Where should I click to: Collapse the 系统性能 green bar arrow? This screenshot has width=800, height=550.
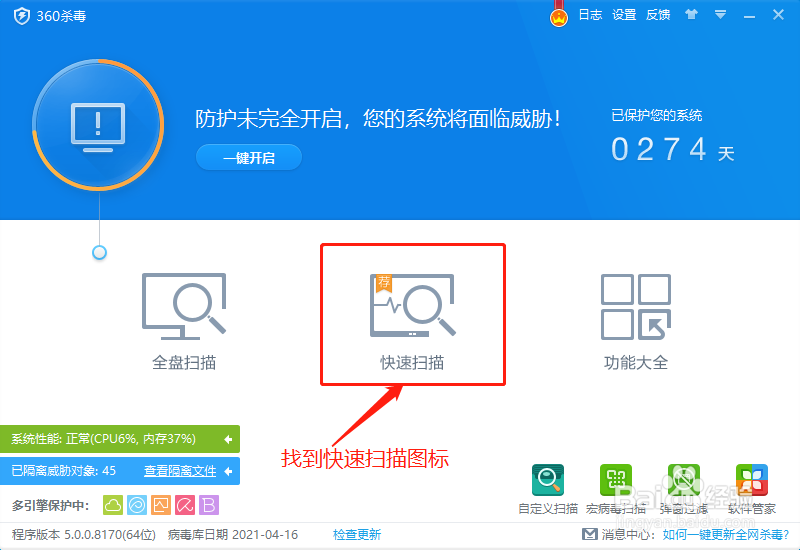click(x=228, y=439)
